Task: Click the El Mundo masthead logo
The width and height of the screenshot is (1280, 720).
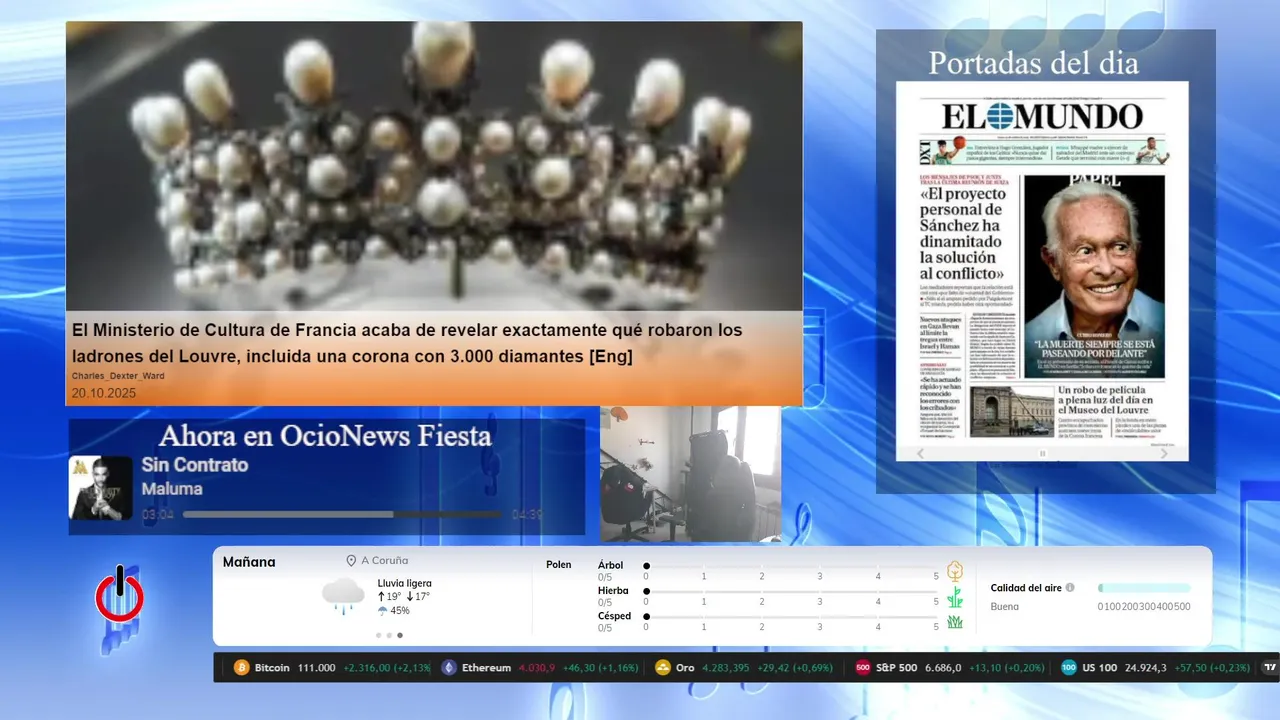Action: [1042, 116]
